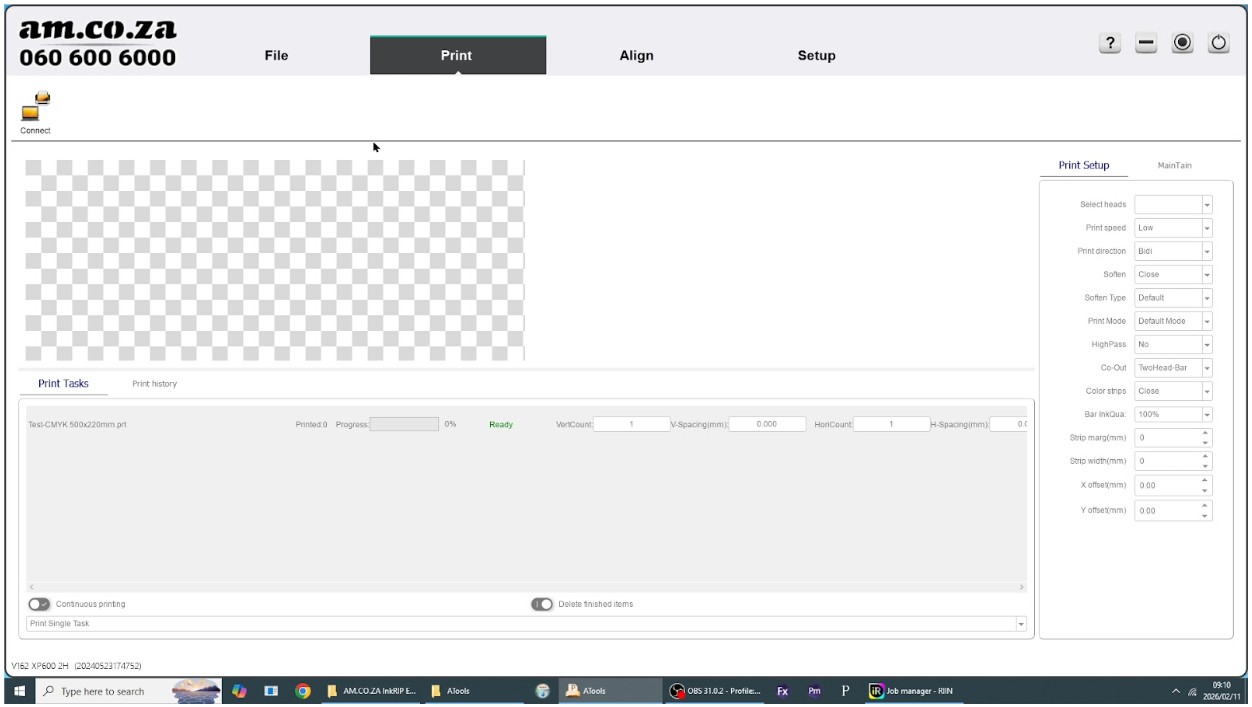Open the Setup tab

(x=816, y=56)
